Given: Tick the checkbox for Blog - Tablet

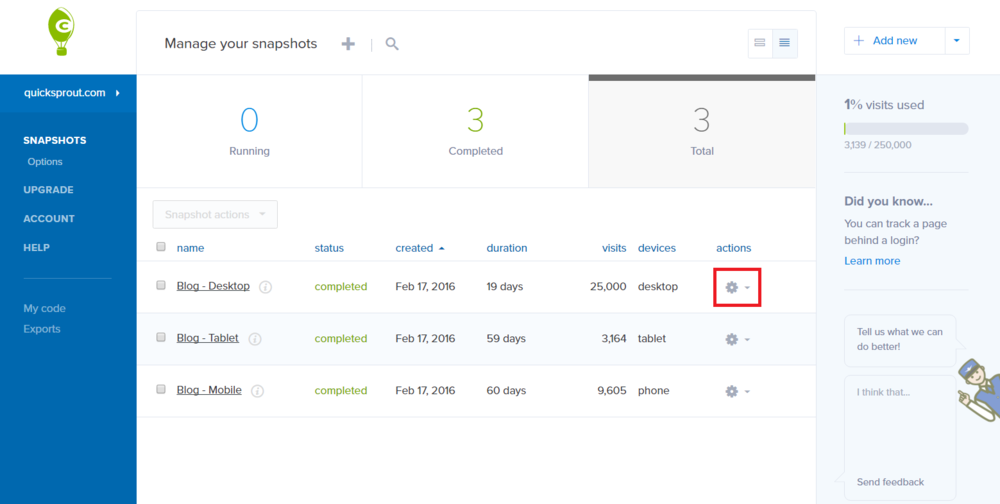Looking at the screenshot, I should click(x=161, y=338).
